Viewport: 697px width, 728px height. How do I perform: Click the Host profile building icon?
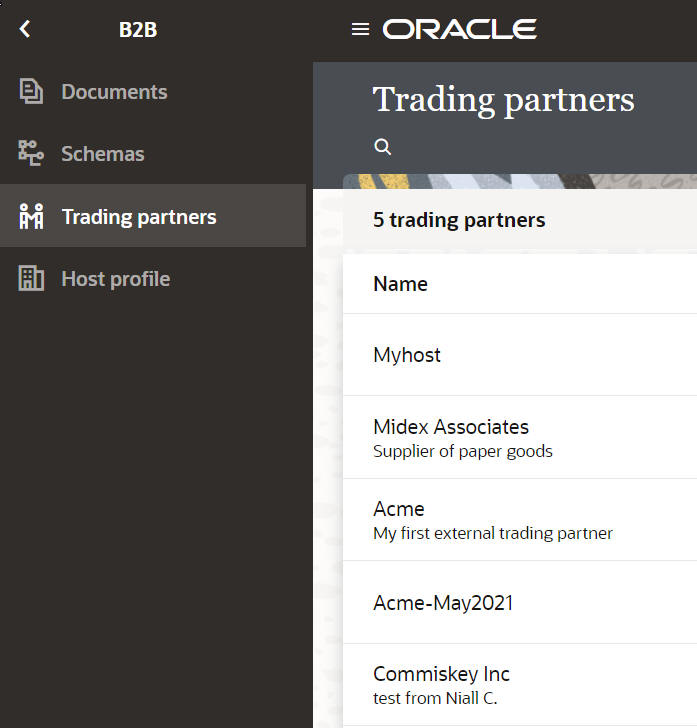point(31,279)
